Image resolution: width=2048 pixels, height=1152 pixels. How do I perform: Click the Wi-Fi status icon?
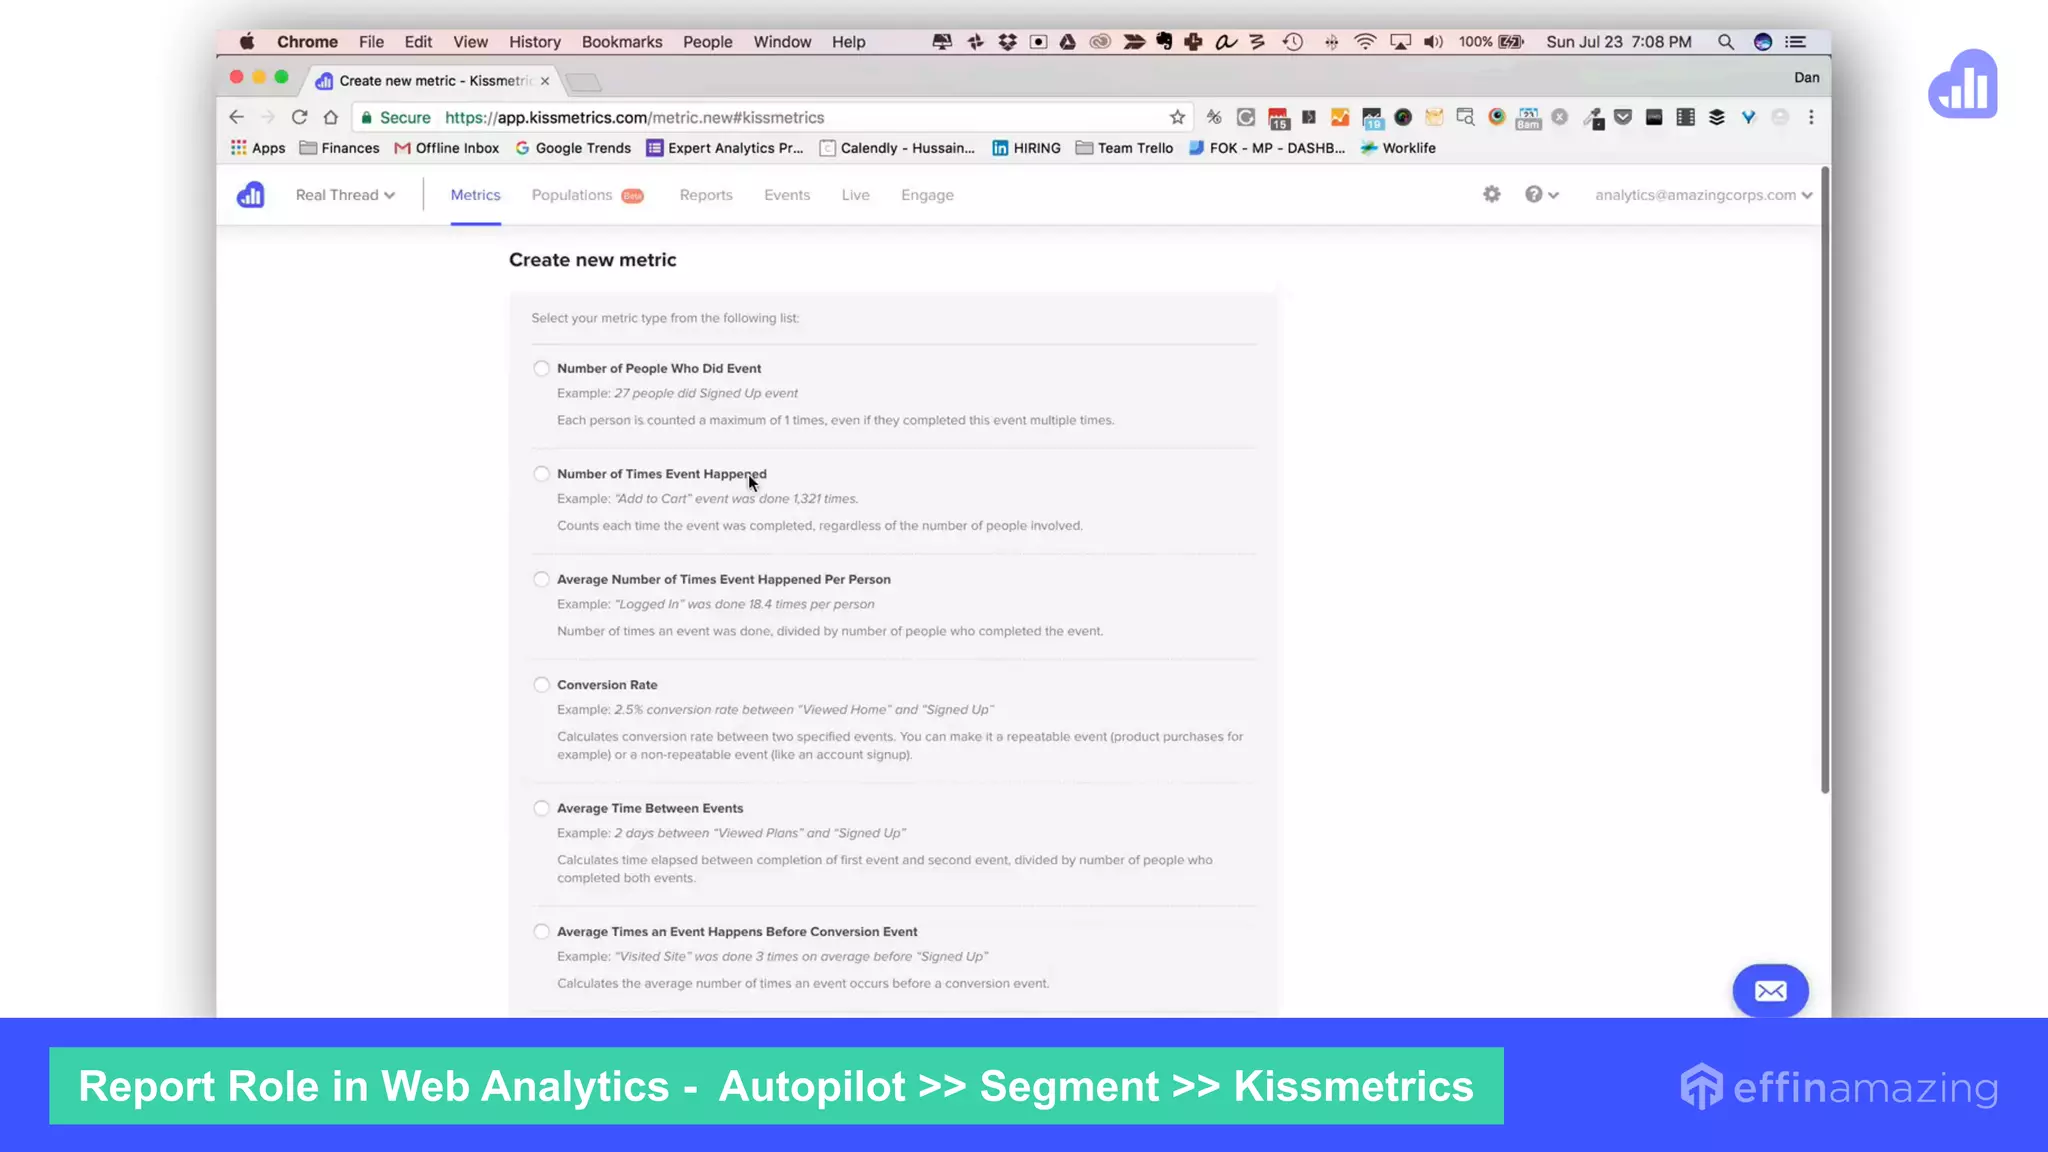[1365, 42]
